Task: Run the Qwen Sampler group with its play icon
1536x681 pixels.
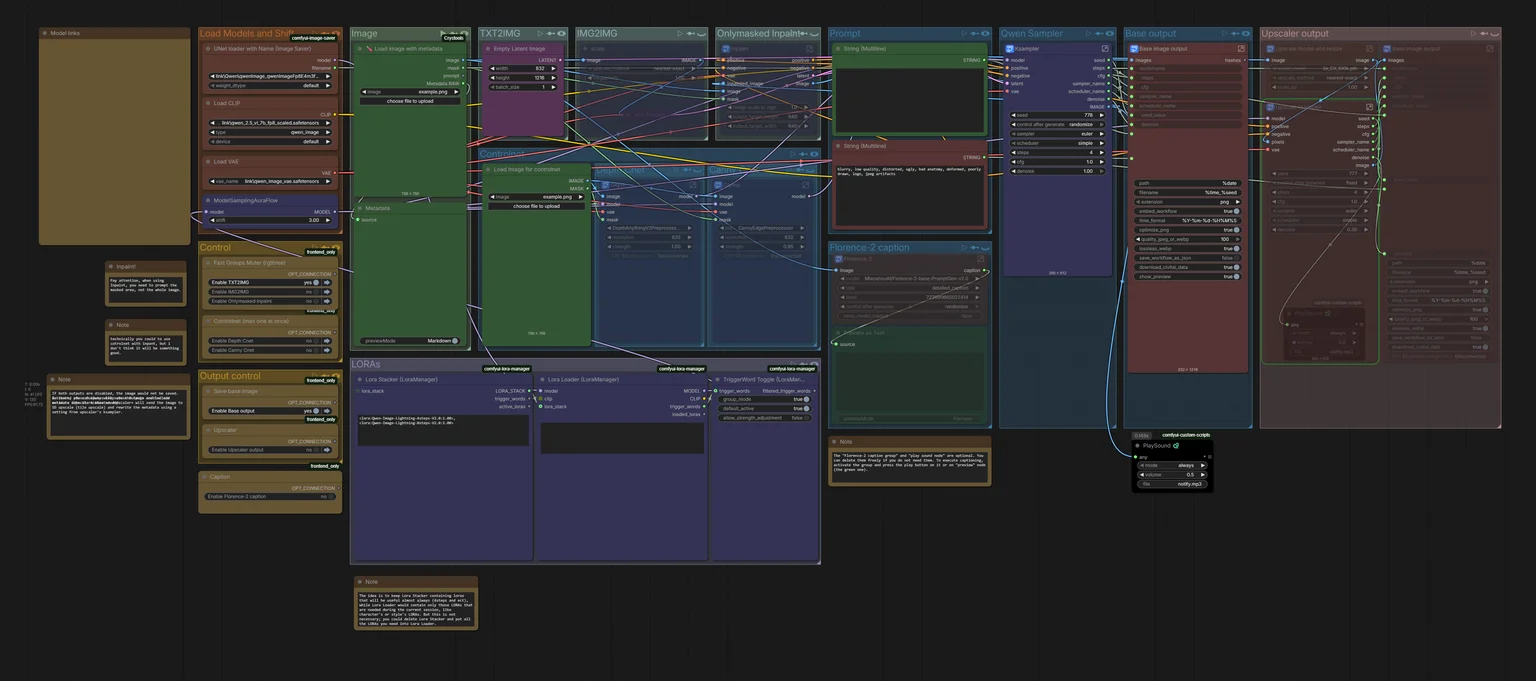Action: tap(1088, 33)
